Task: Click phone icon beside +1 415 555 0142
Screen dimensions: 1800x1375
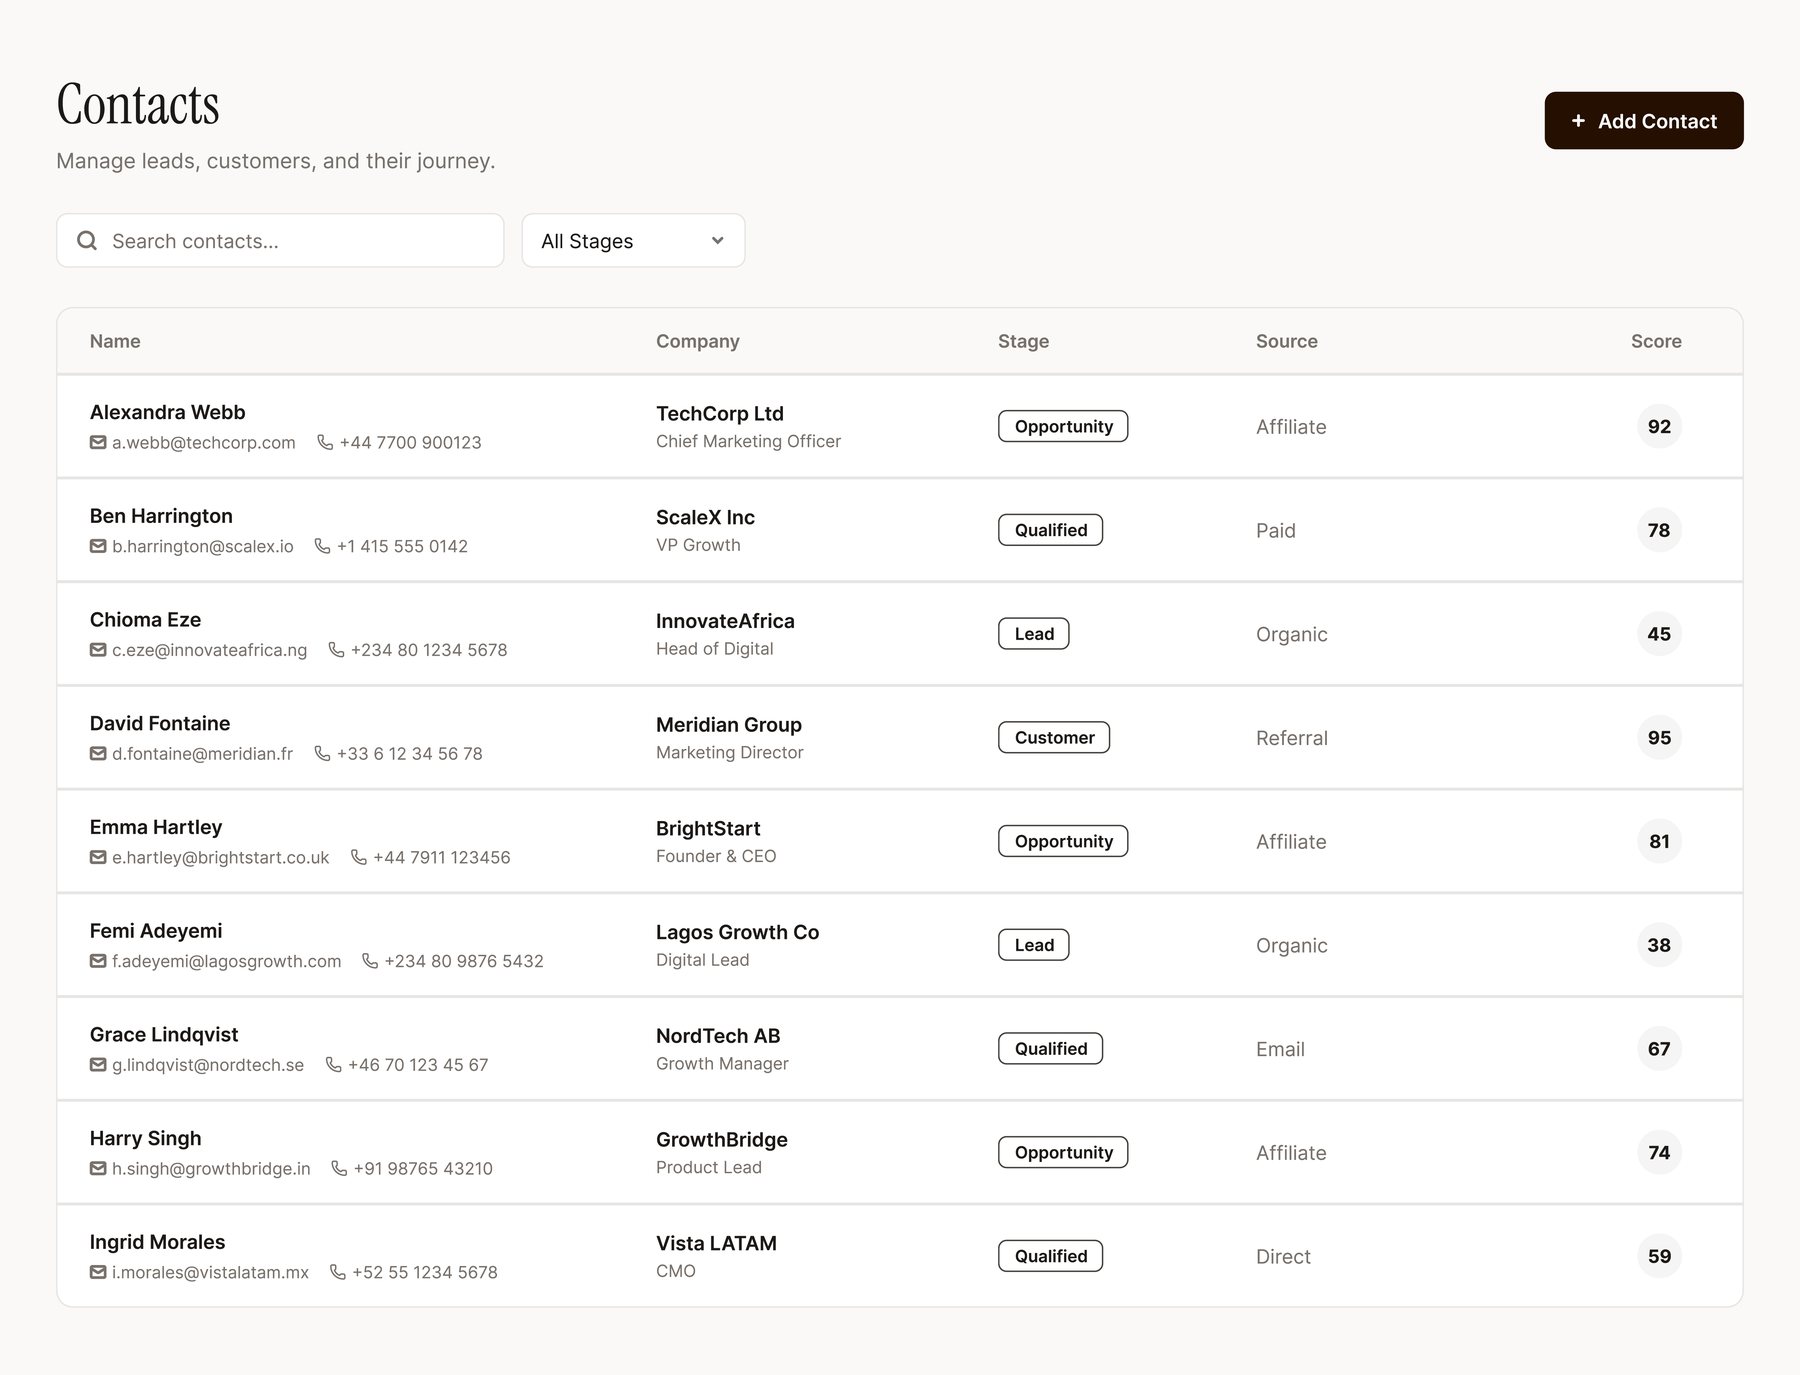Action: (x=322, y=546)
